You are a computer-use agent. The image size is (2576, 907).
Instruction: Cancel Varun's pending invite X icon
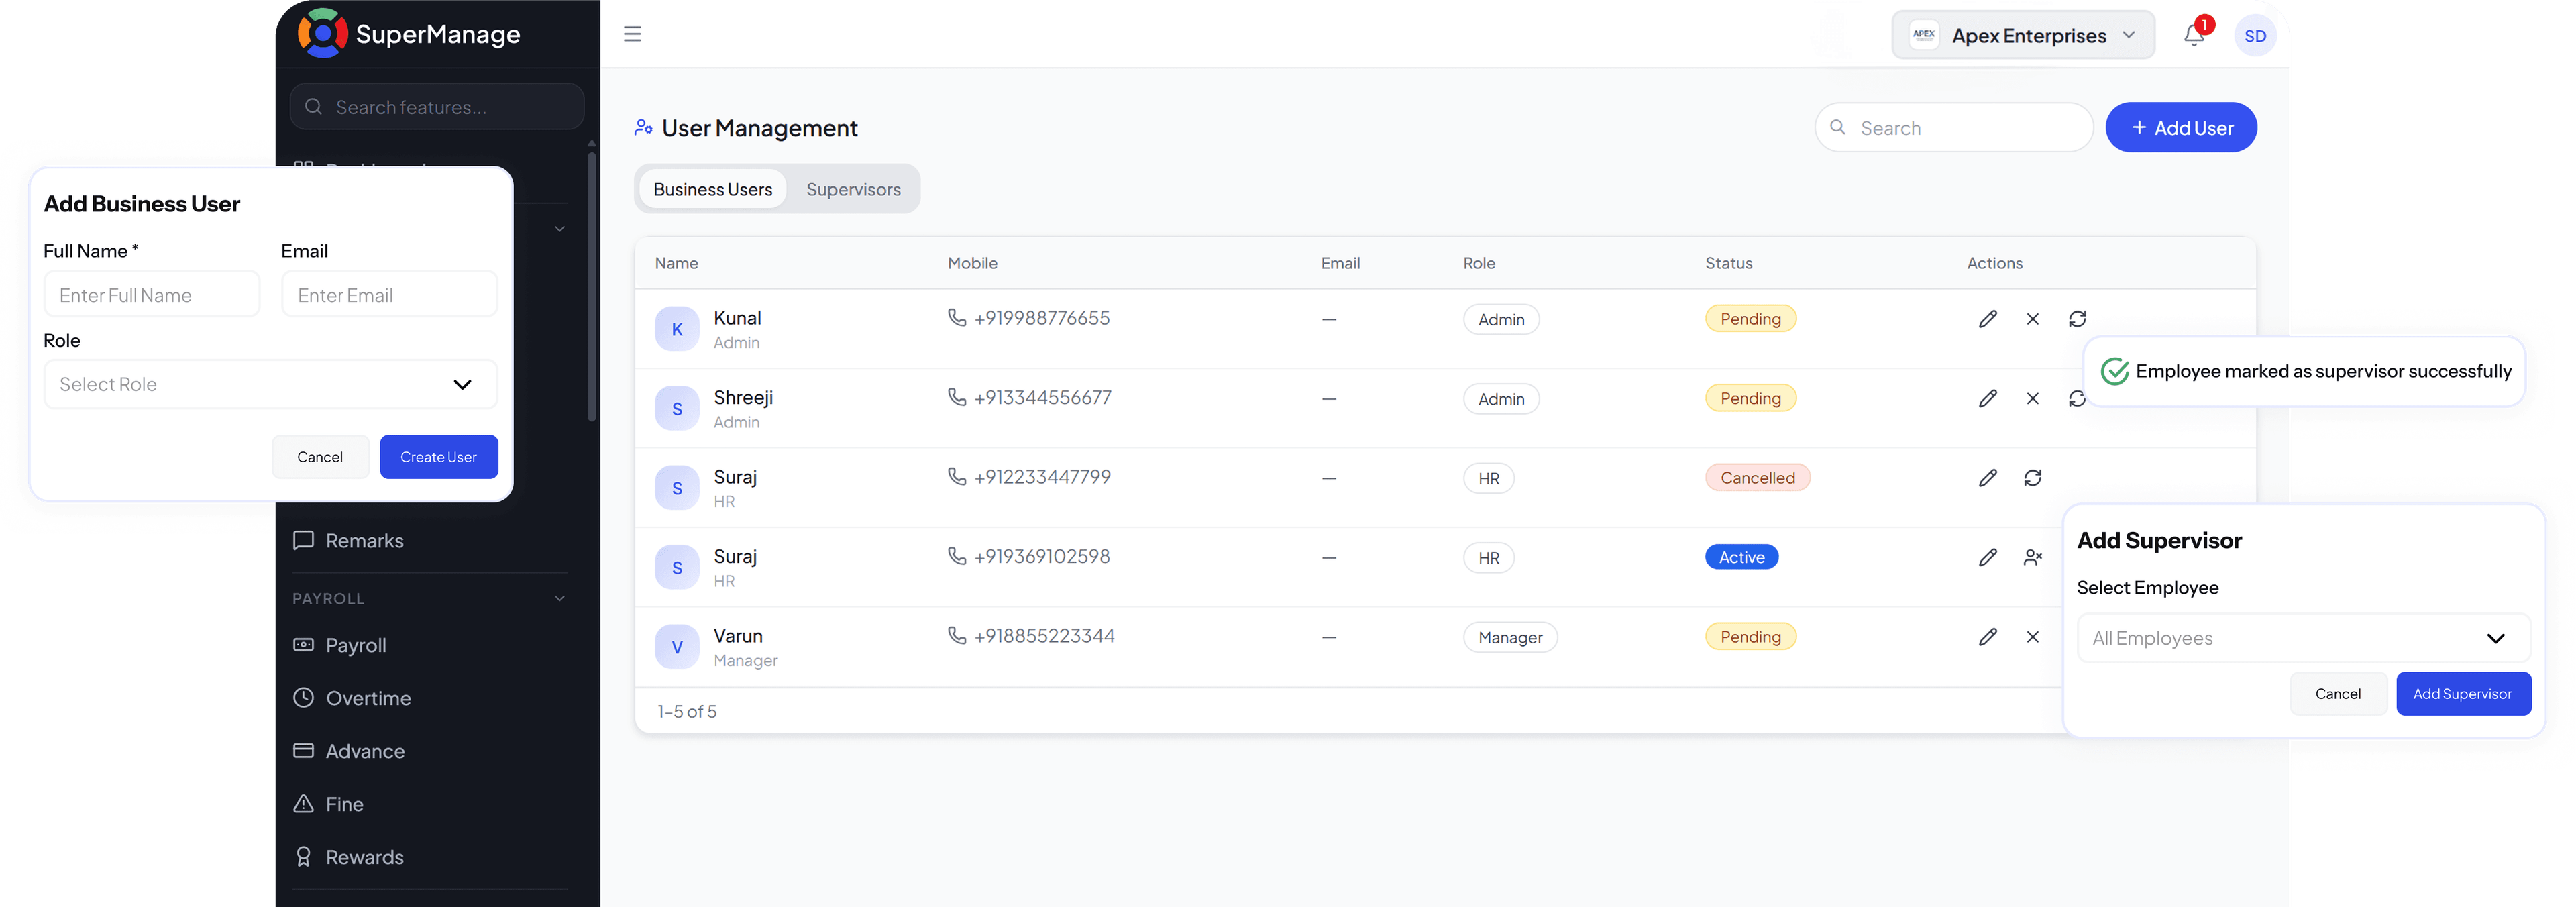[2032, 637]
